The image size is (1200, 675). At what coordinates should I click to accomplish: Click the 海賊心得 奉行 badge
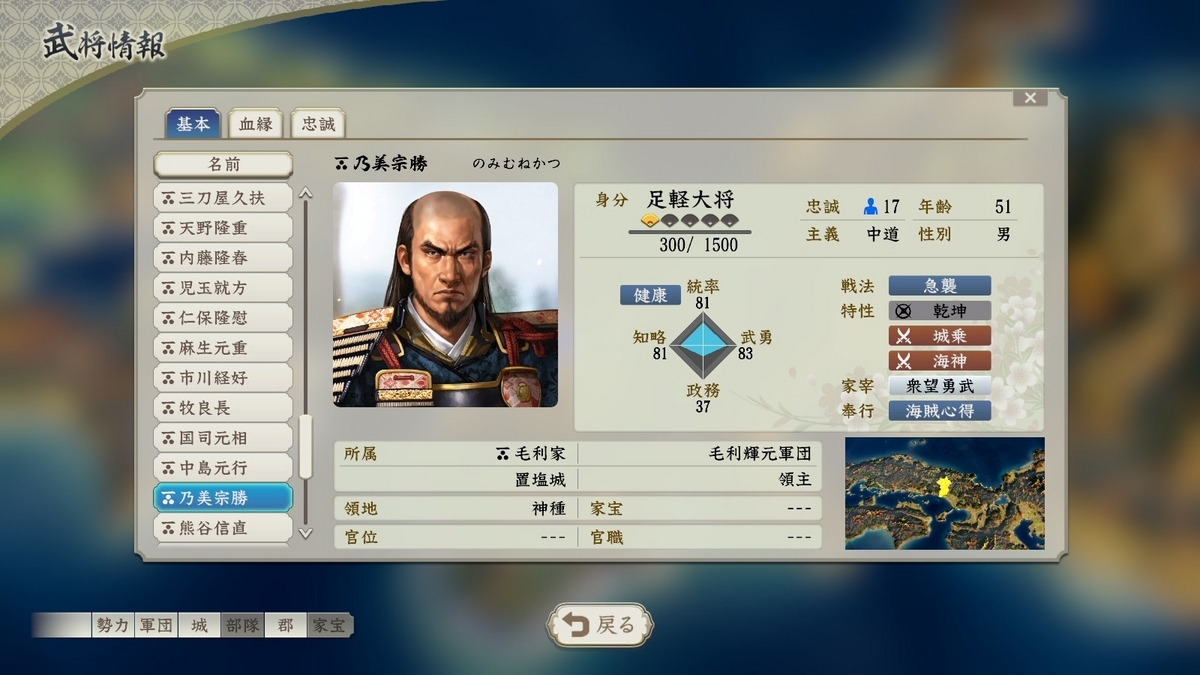pos(939,411)
